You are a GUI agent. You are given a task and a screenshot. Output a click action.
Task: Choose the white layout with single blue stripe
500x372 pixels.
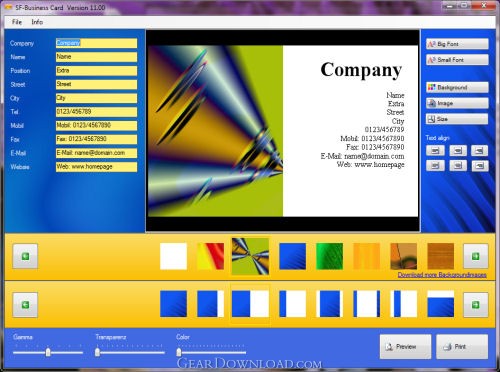tap(403, 304)
